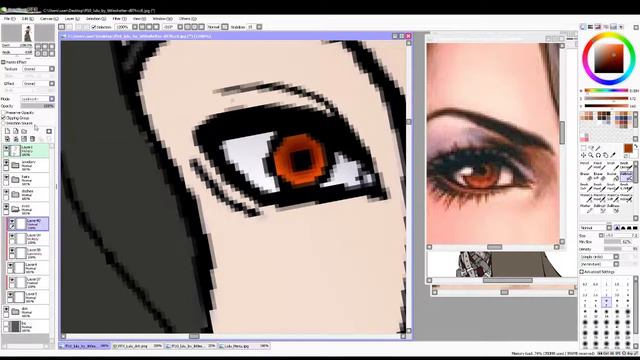Open the brush Normal mode dropdown
The width and height of the screenshot is (640, 360).
(609, 228)
